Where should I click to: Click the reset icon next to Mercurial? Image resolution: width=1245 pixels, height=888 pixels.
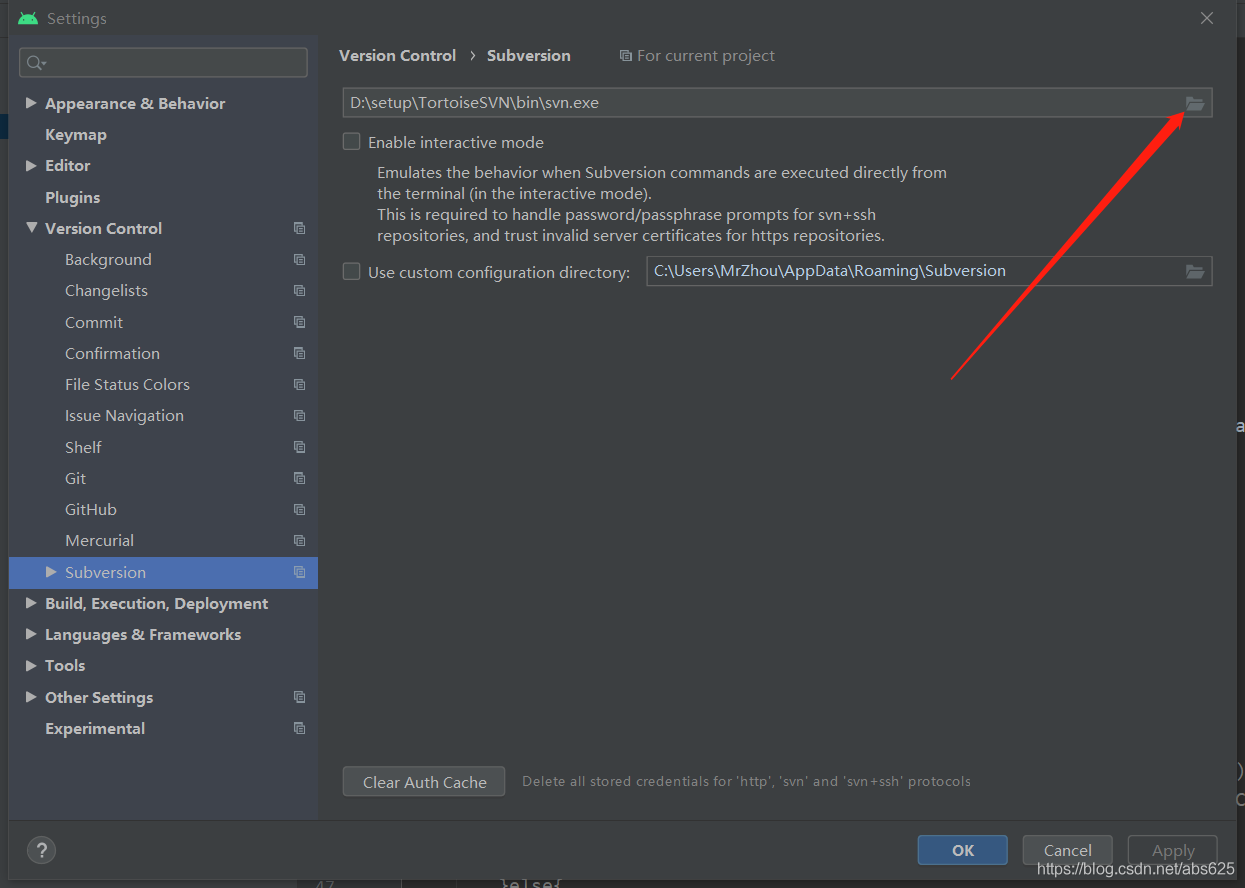[x=299, y=540]
